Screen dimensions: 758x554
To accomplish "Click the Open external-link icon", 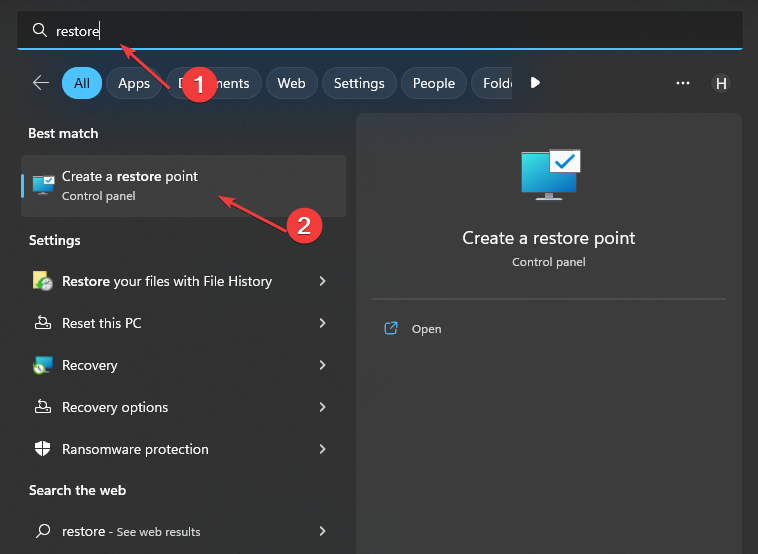I will click(391, 328).
